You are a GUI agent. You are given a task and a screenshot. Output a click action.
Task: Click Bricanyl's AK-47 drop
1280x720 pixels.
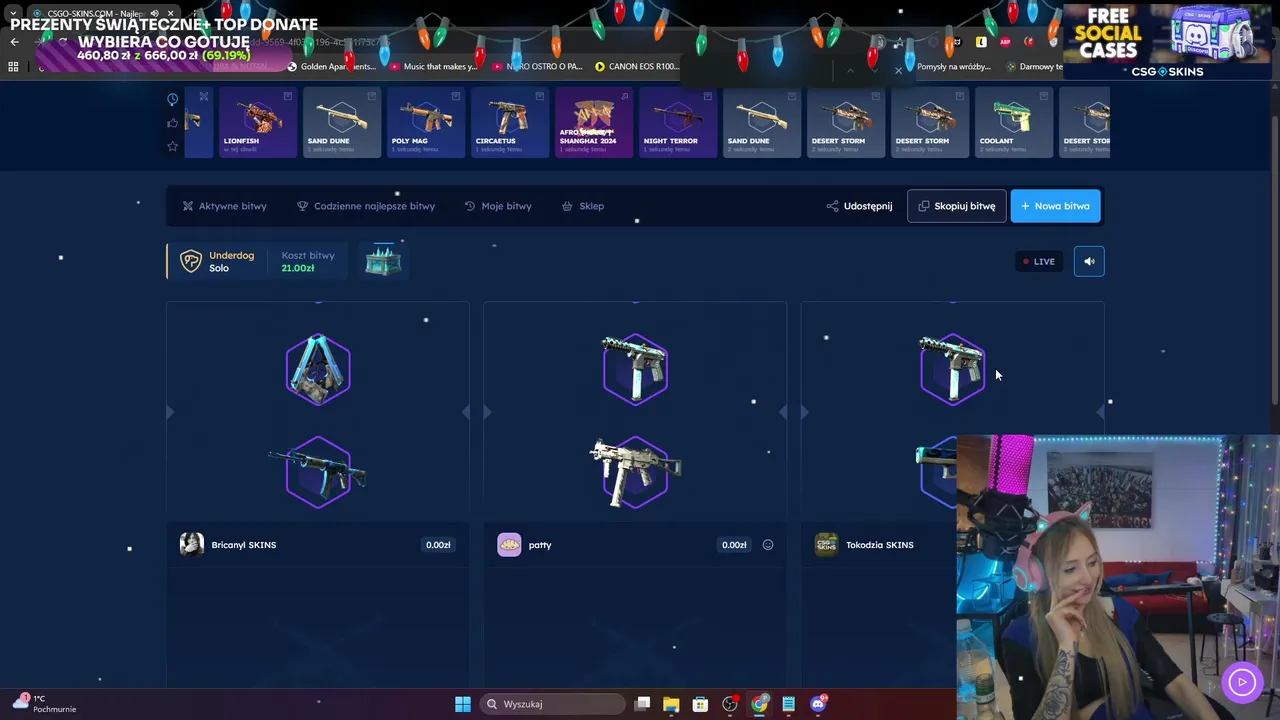coord(318,472)
